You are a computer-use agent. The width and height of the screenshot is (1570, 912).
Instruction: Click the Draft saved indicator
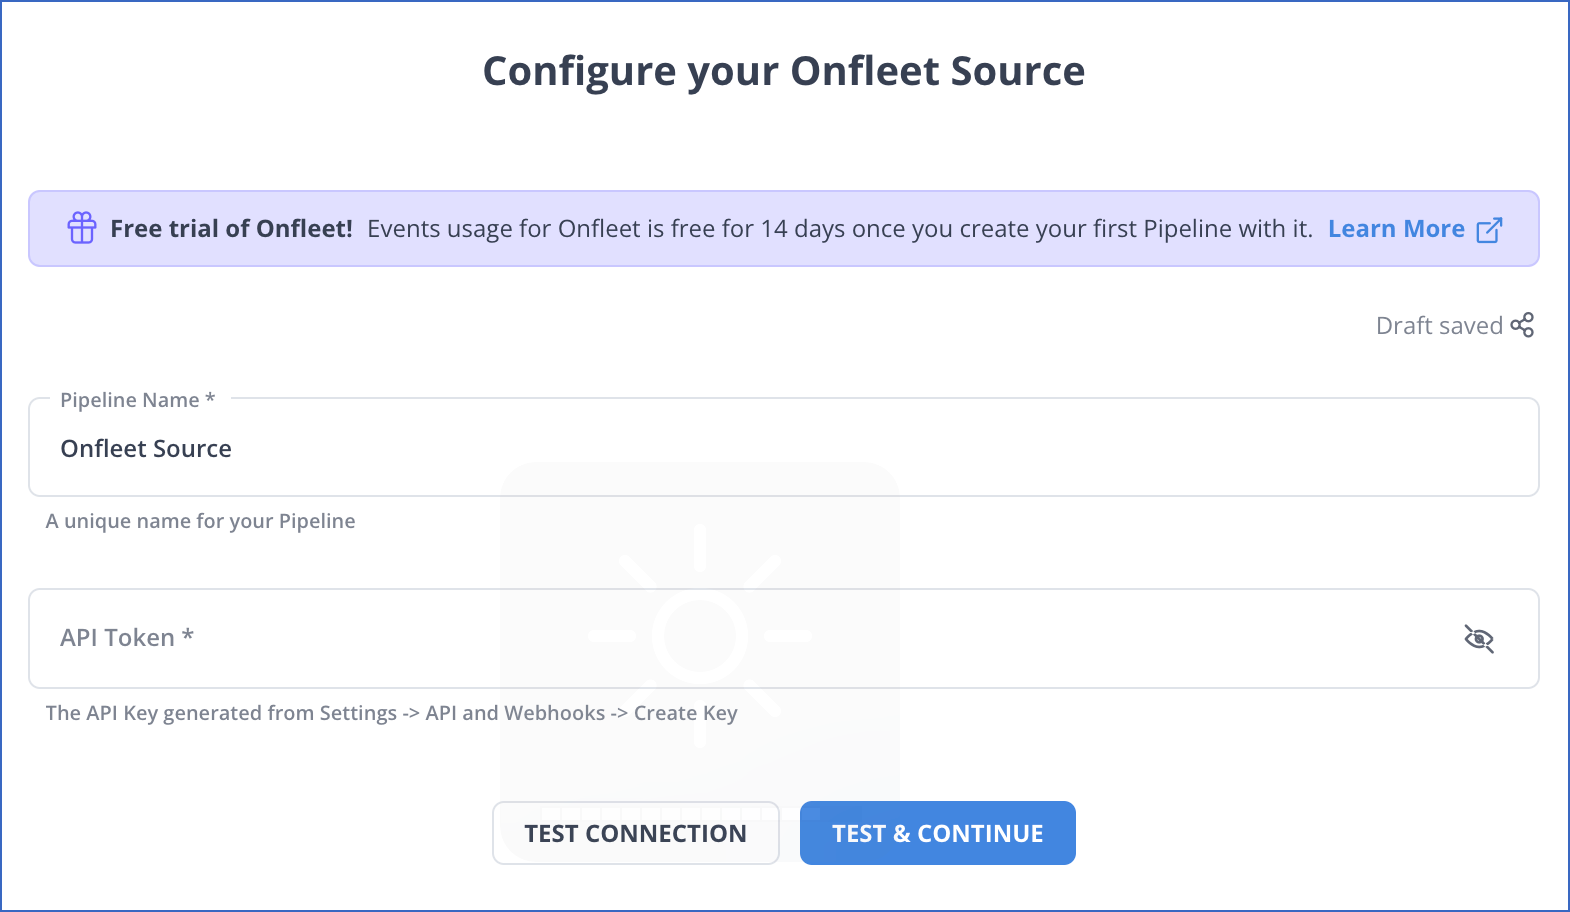pyautogui.click(x=1439, y=324)
